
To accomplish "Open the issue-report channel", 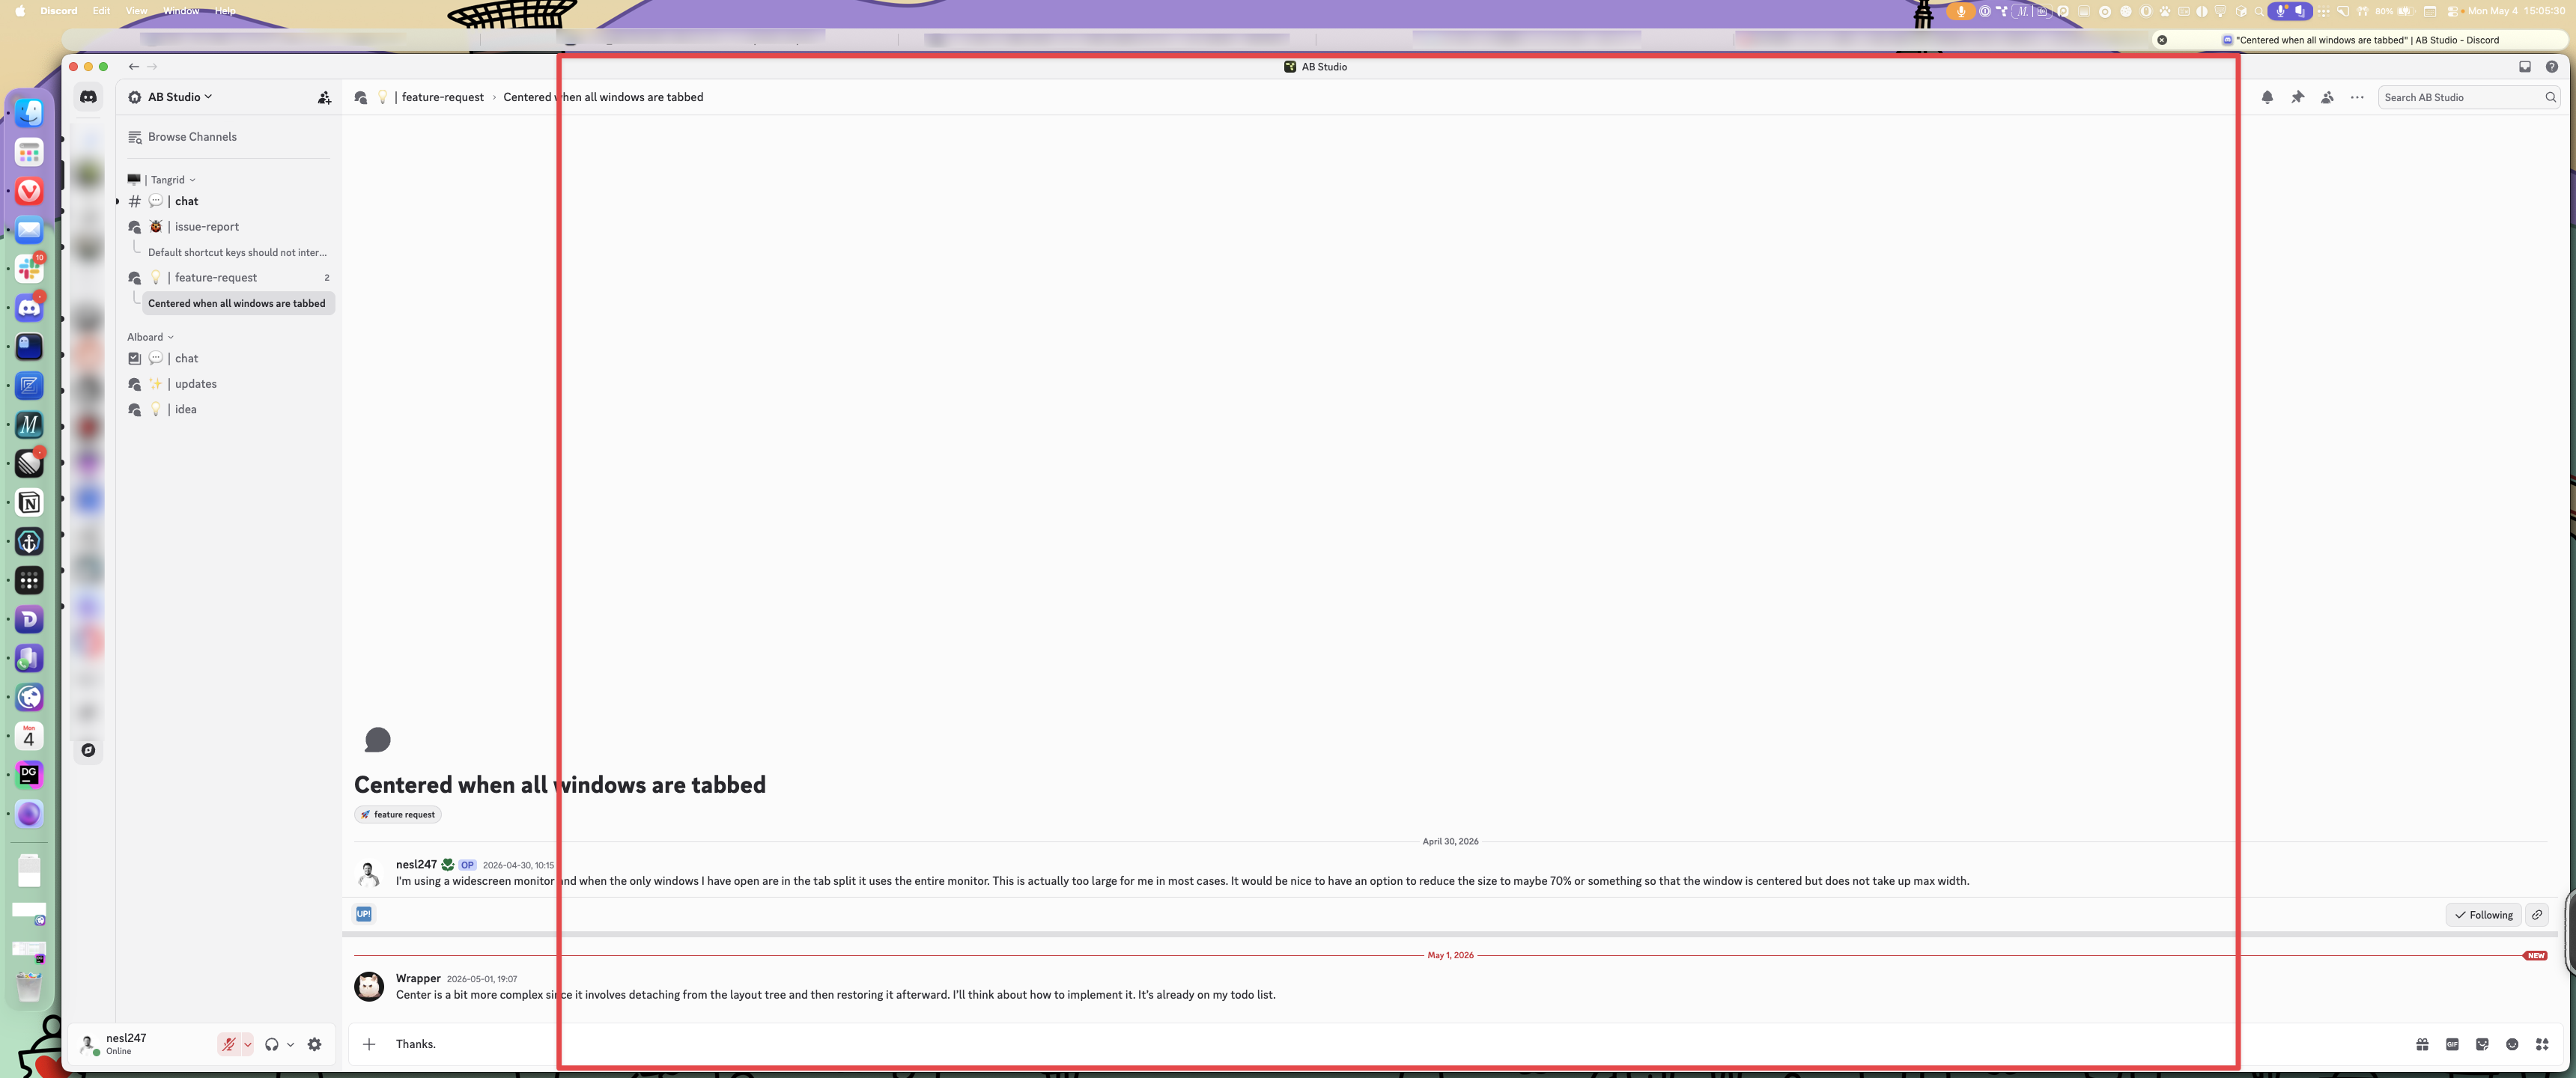I will point(230,227).
